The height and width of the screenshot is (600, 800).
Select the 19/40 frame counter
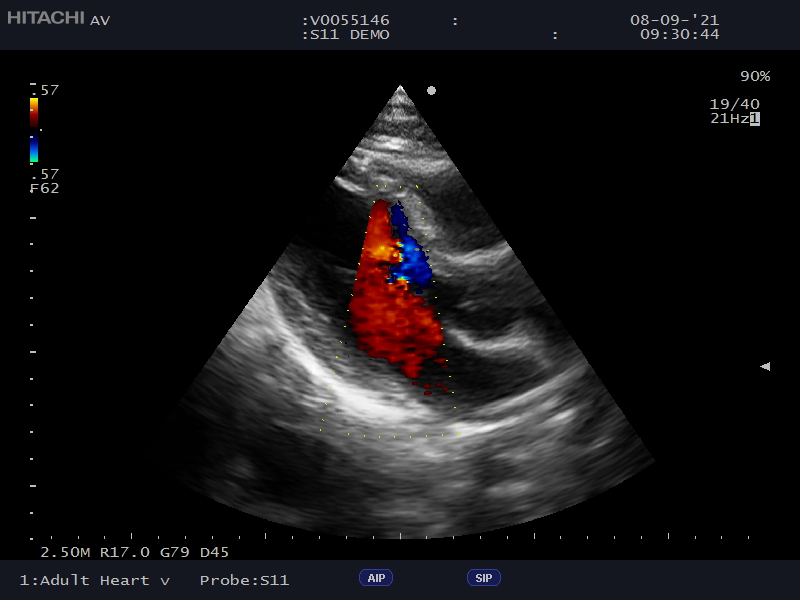[x=734, y=104]
